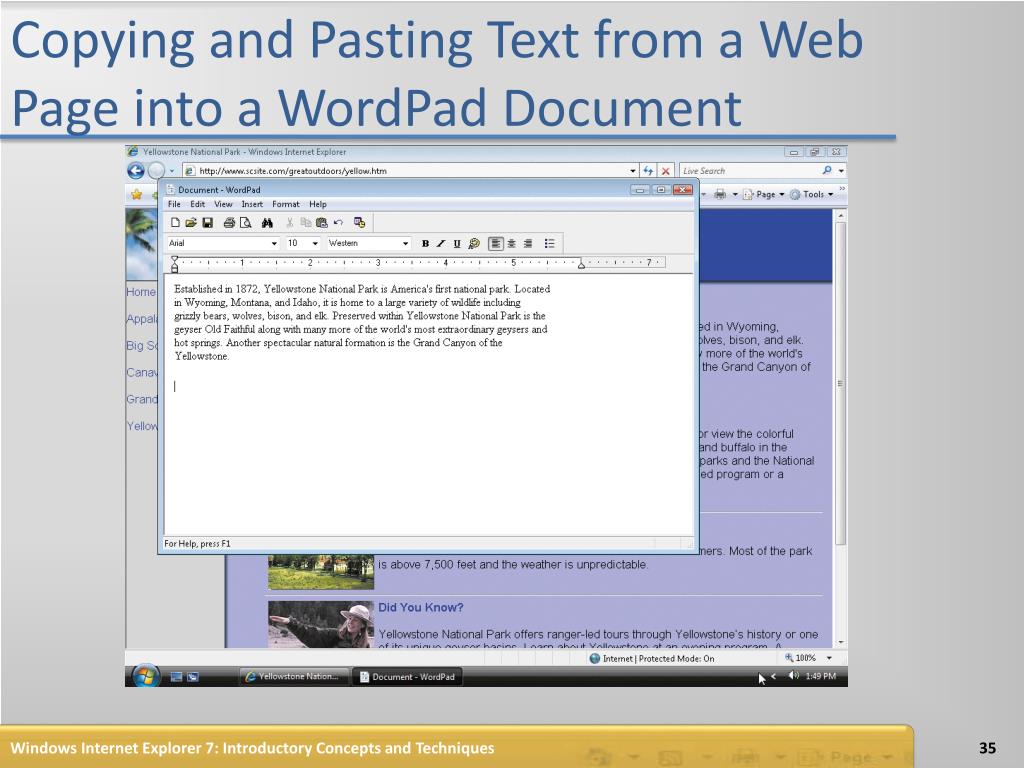Open the Live Search options dropdown arrow

pos(841,170)
